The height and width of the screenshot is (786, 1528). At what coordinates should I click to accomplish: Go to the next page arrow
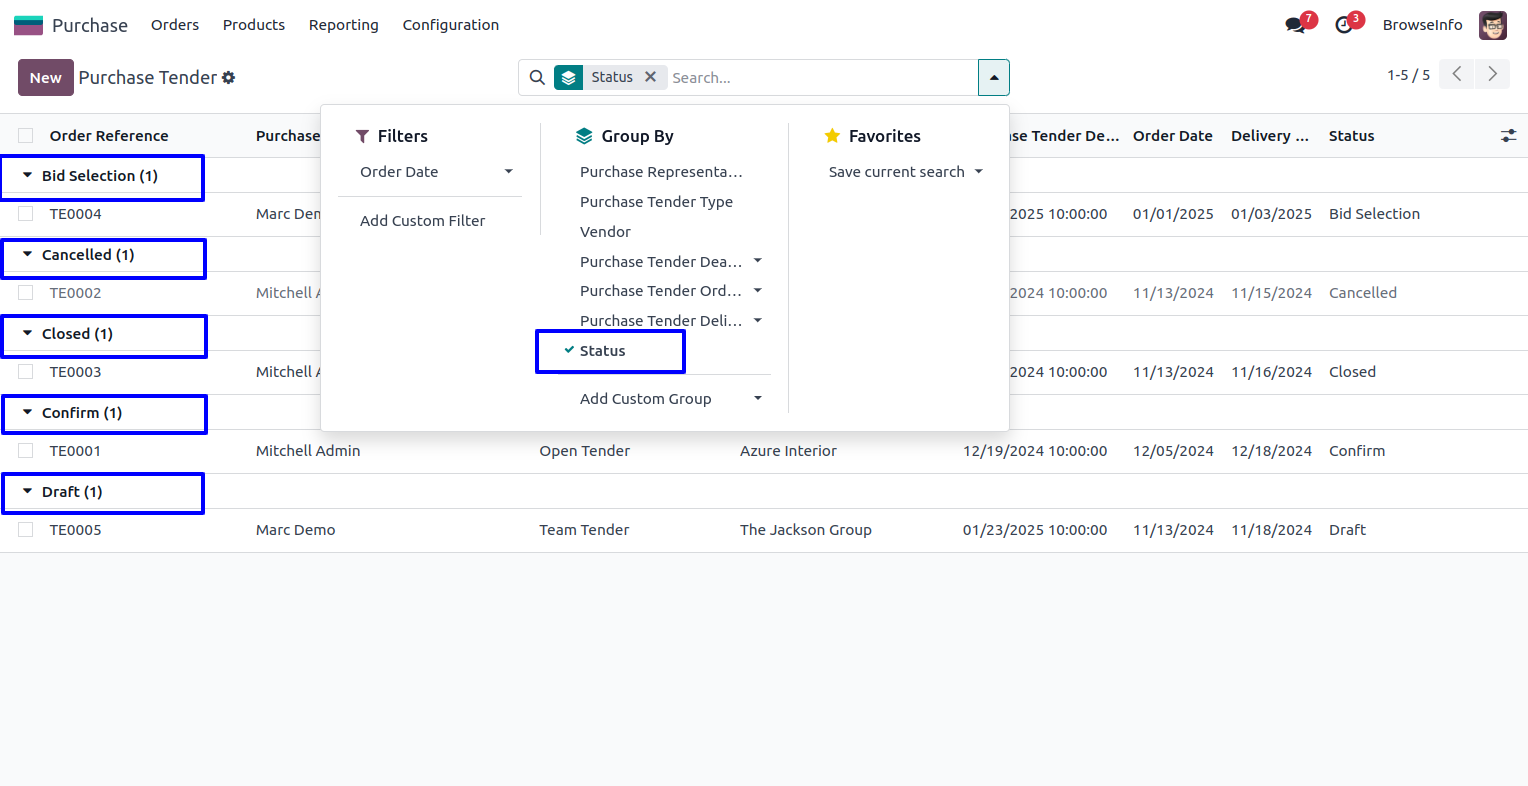click(1492, 74)
